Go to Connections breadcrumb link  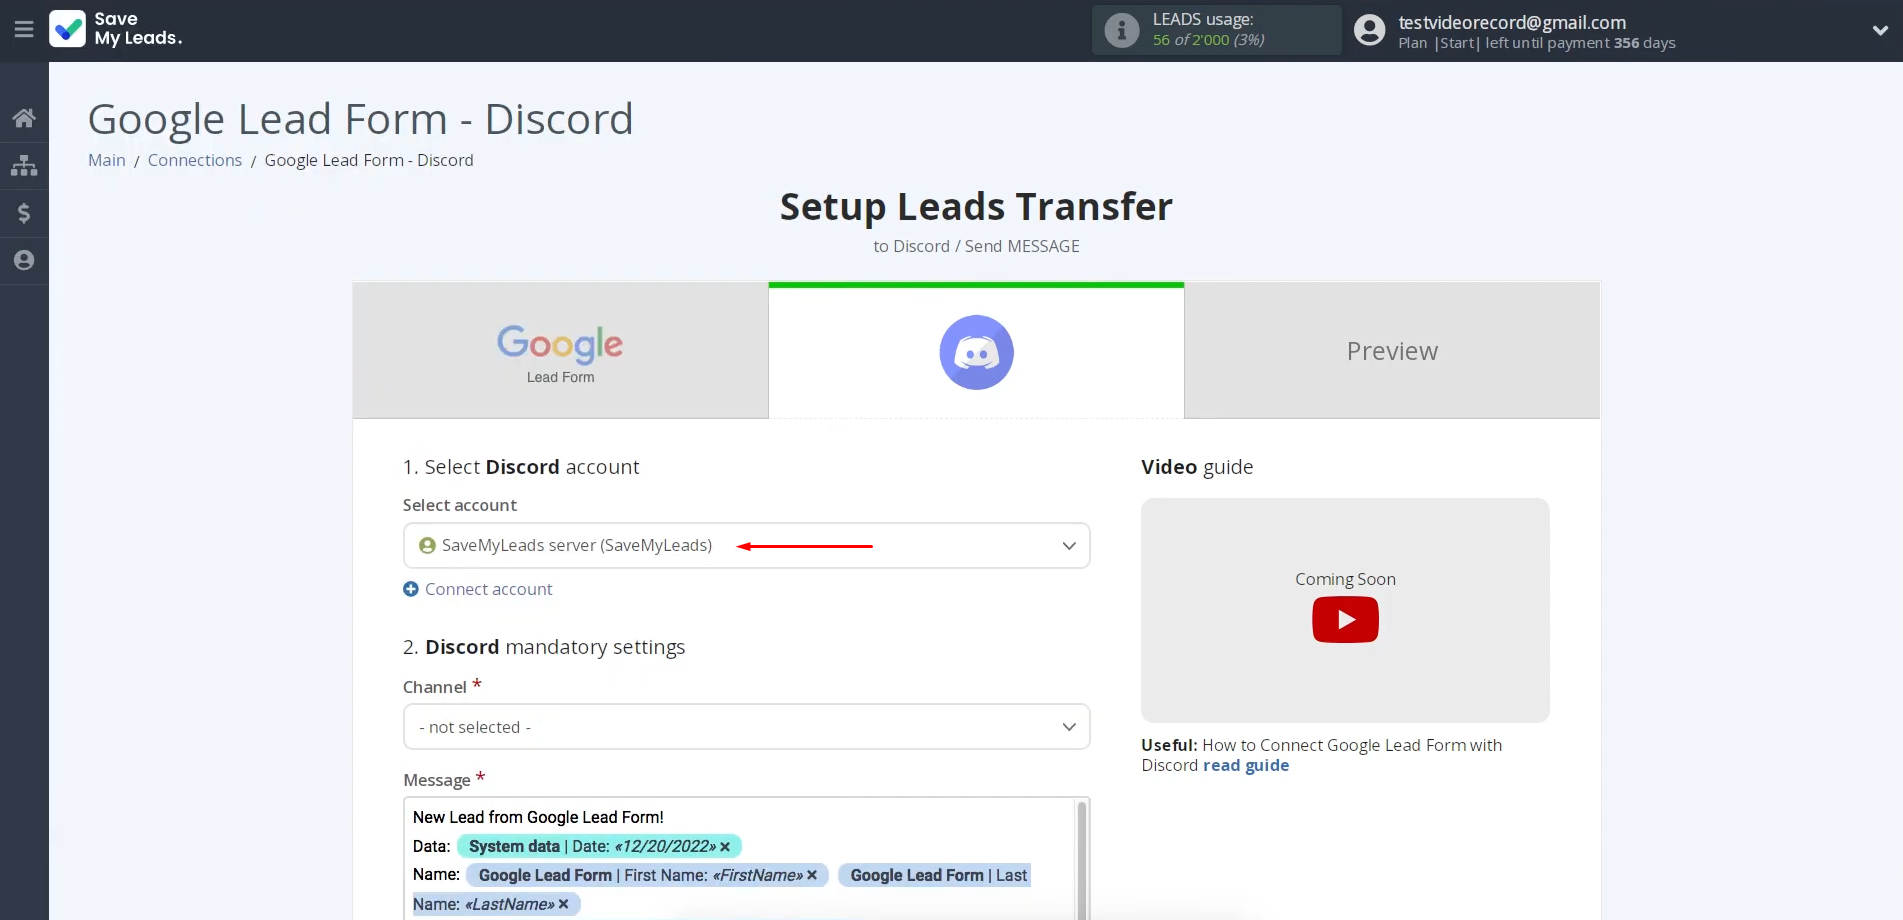[195, 160]
